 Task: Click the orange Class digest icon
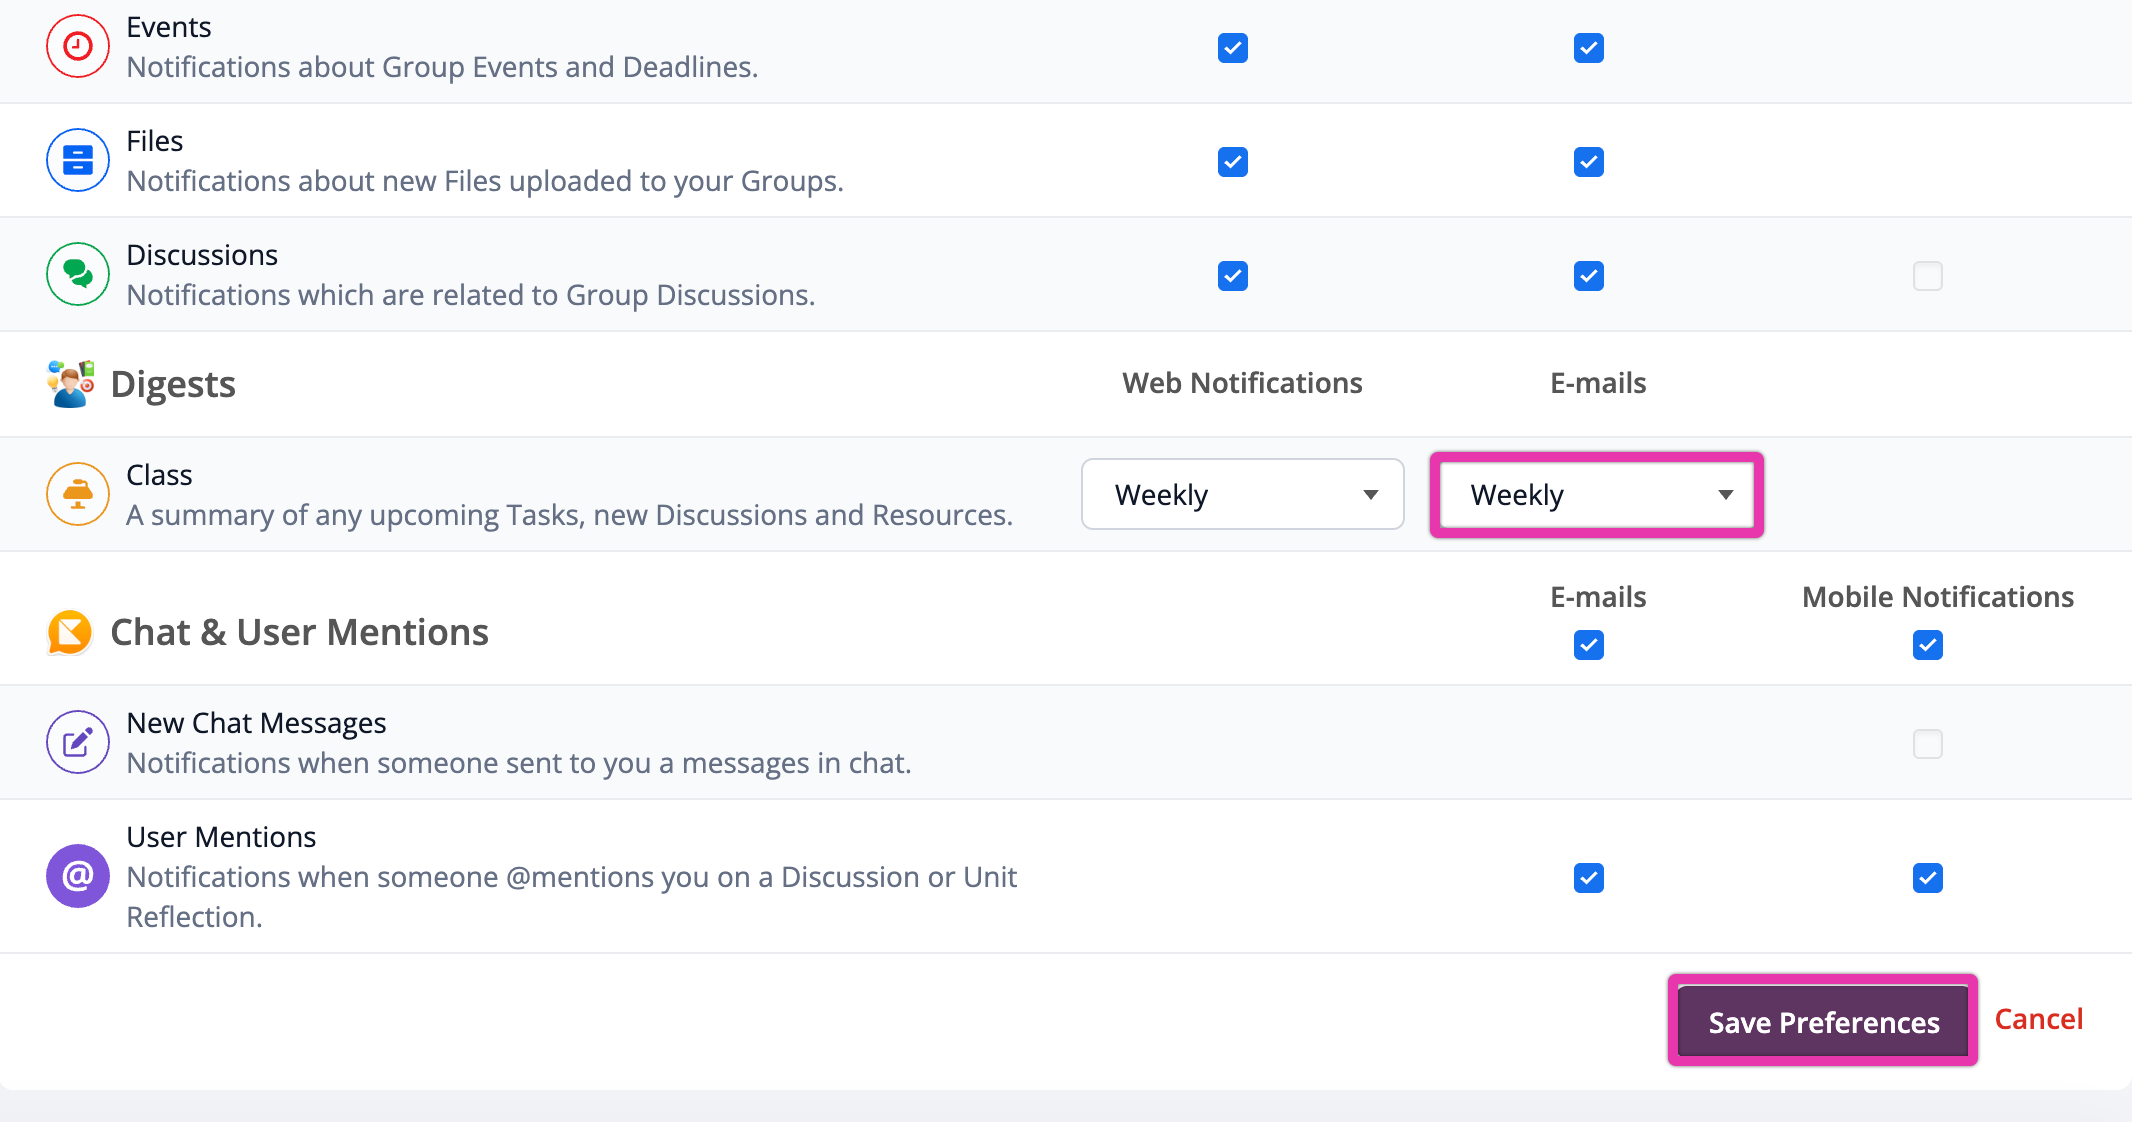pos(78,494)
